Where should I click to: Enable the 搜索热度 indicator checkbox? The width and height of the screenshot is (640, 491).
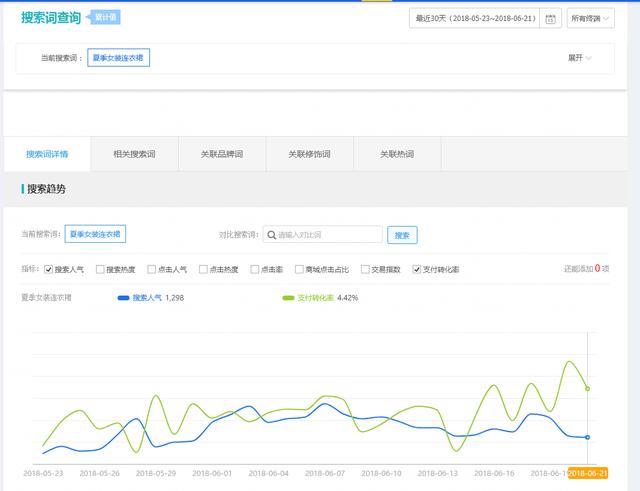pyautogui.click(x=100, y=269)
